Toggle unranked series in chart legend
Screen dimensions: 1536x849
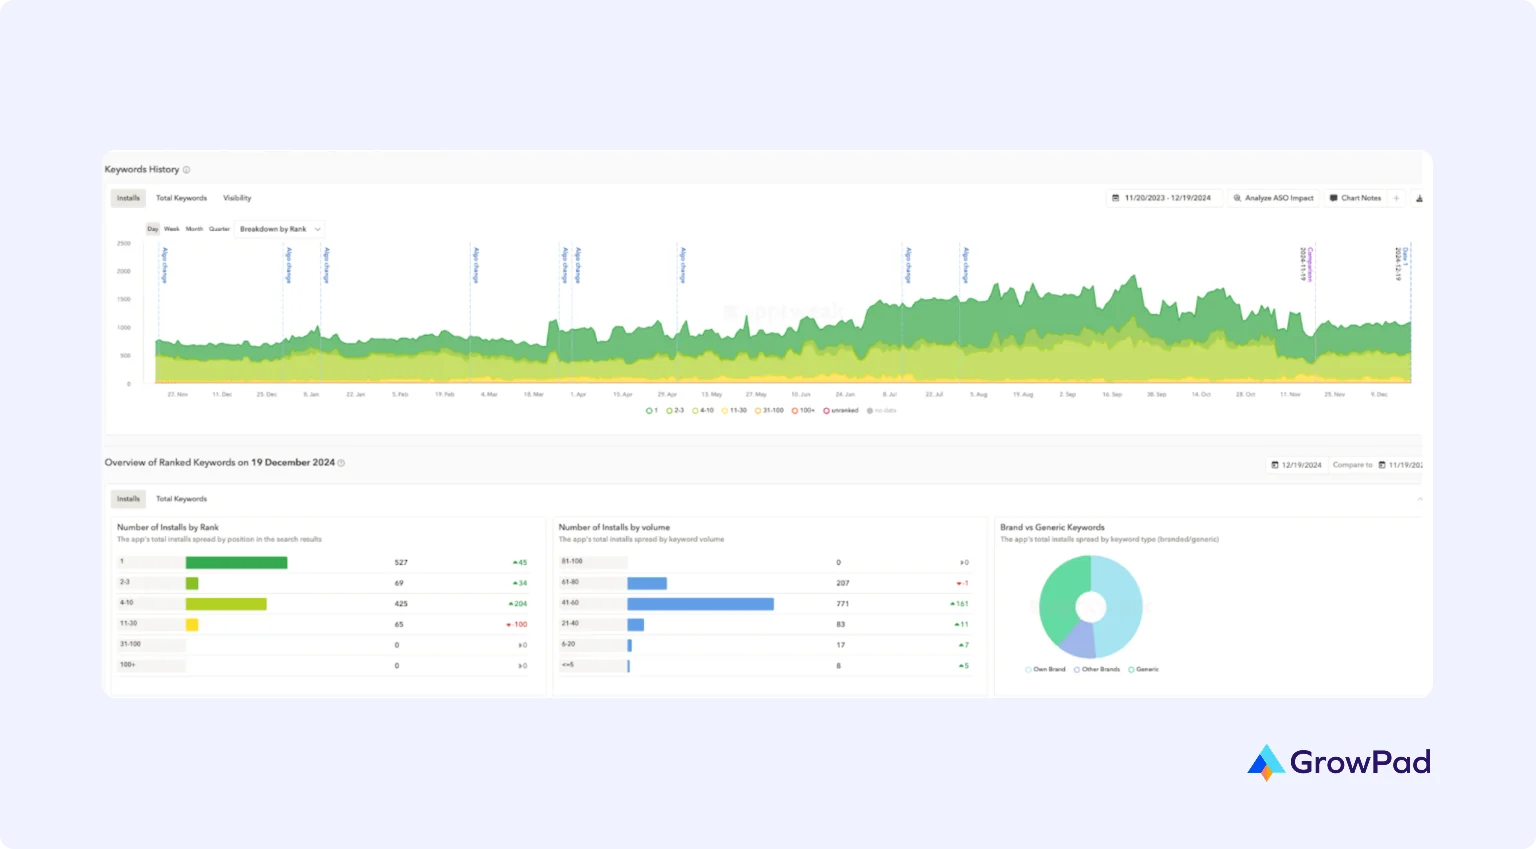[840, 411]
